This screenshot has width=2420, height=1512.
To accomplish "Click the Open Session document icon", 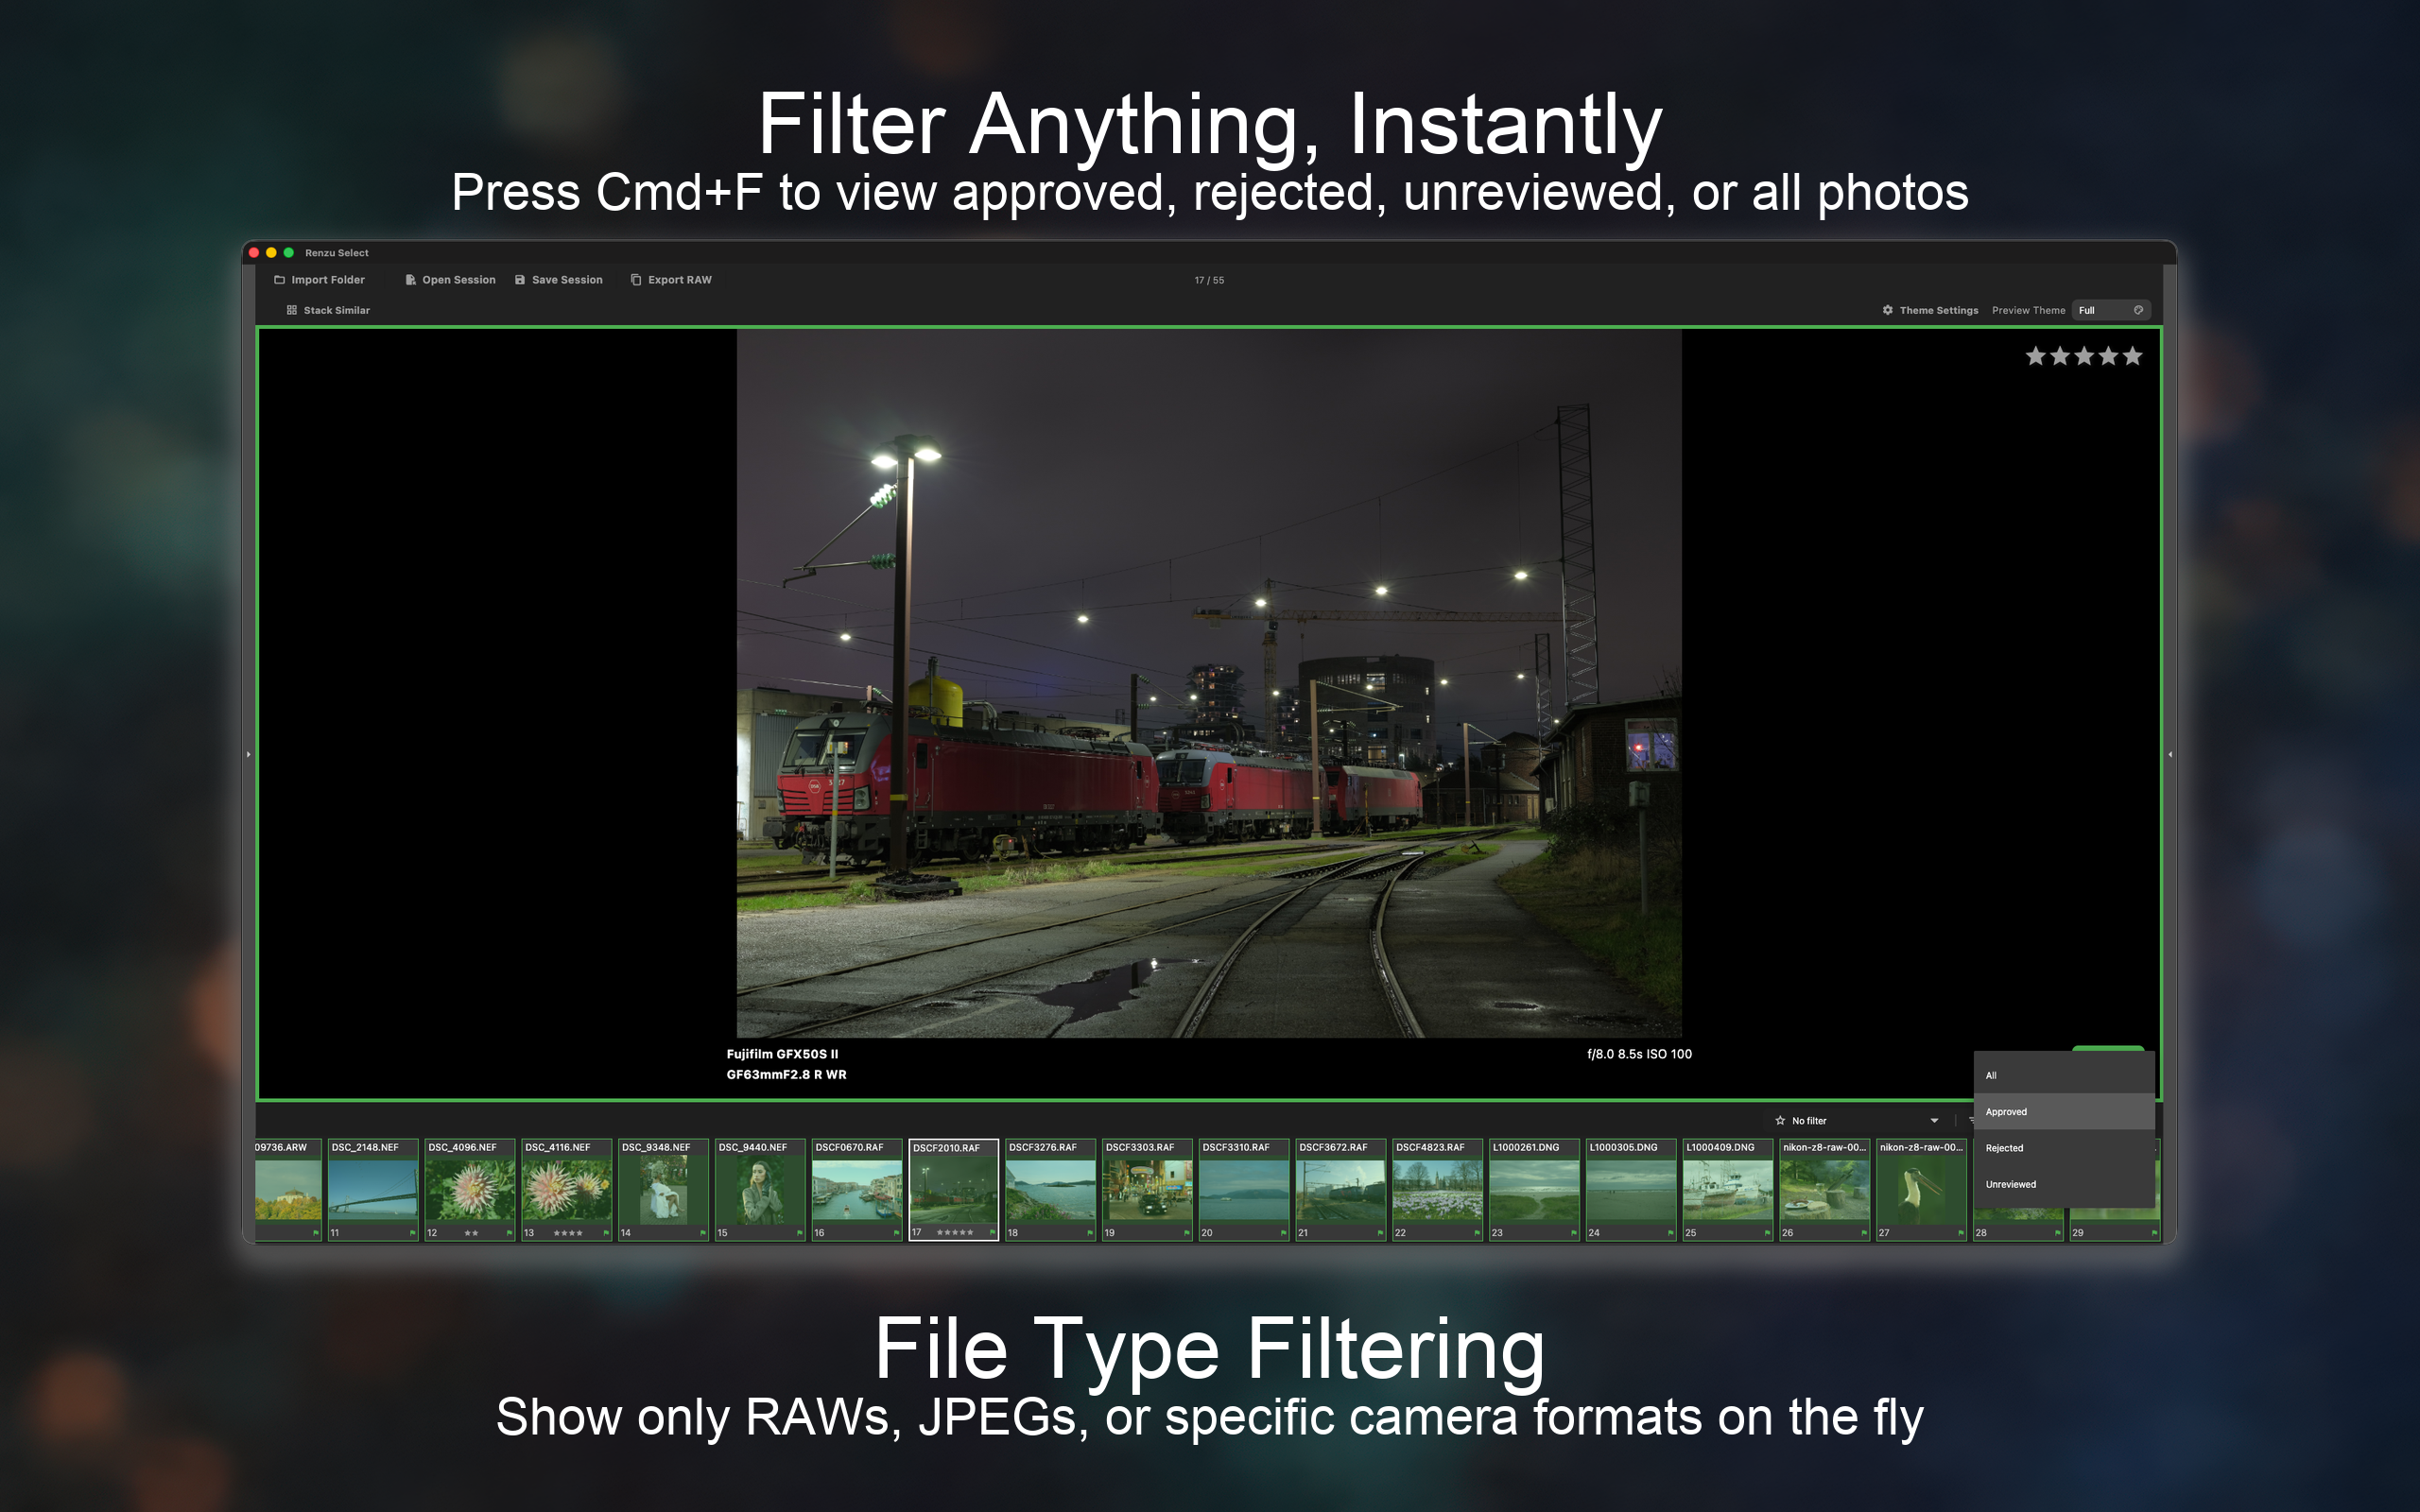I will click(411, 280).
